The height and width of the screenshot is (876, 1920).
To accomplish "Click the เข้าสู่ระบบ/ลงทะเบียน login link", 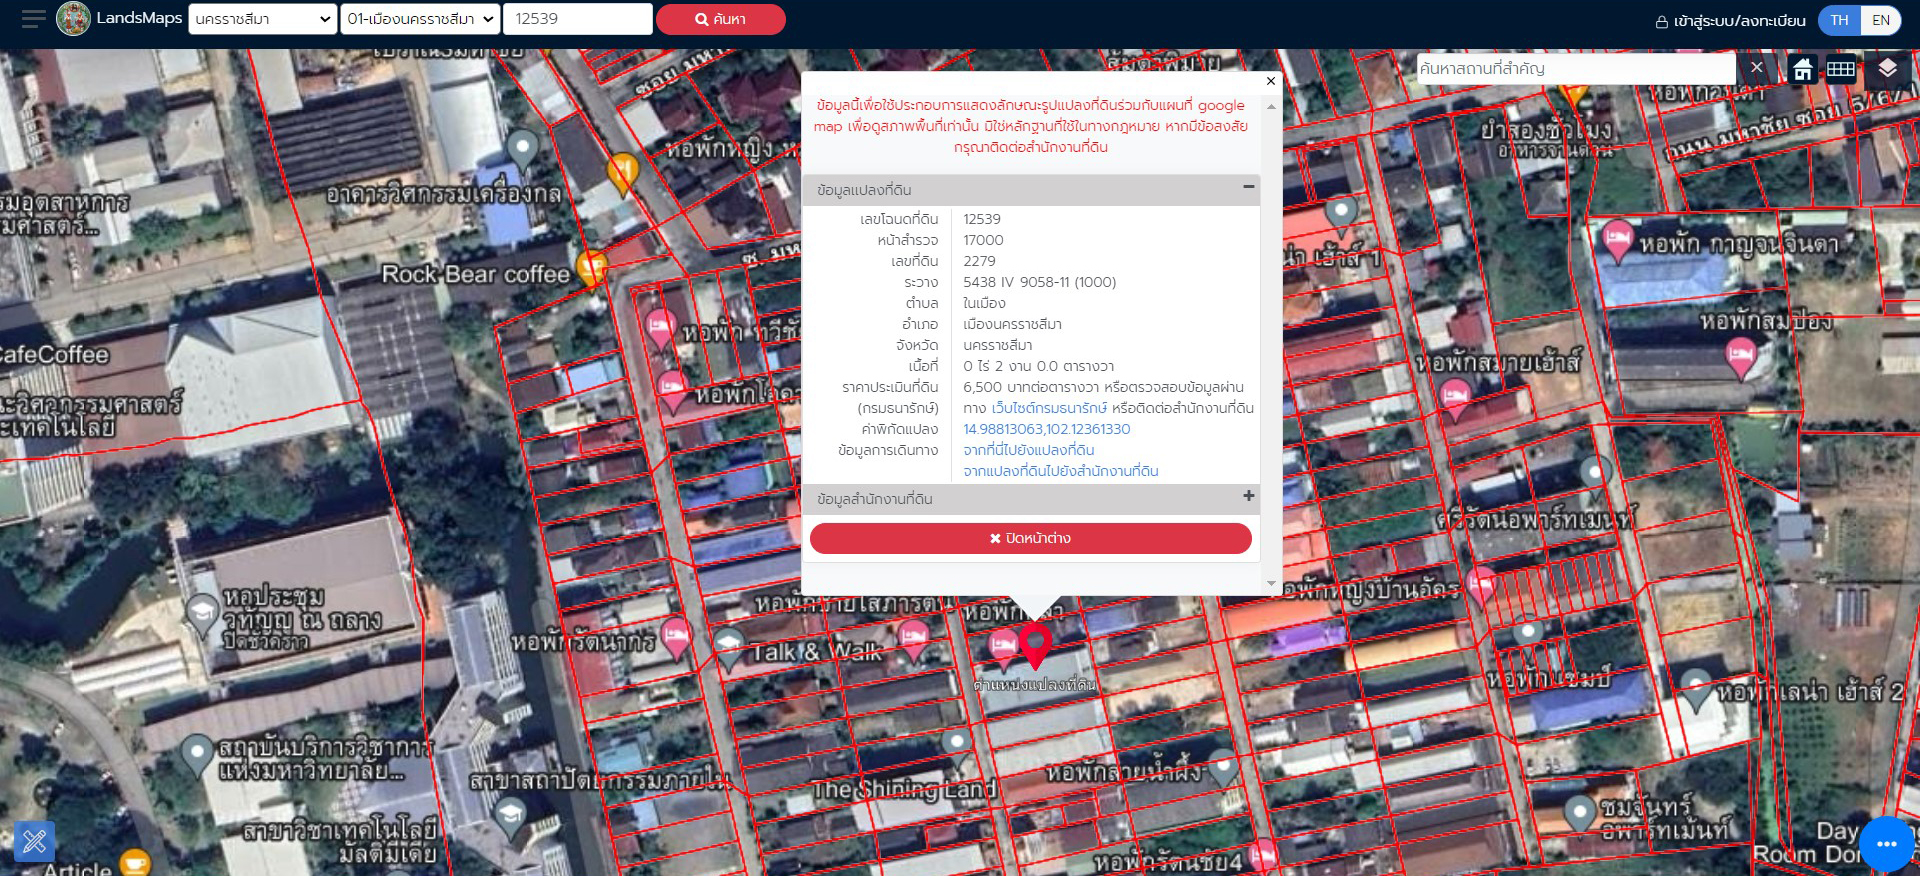I will pyautogui.click(x=1731, y=21).
